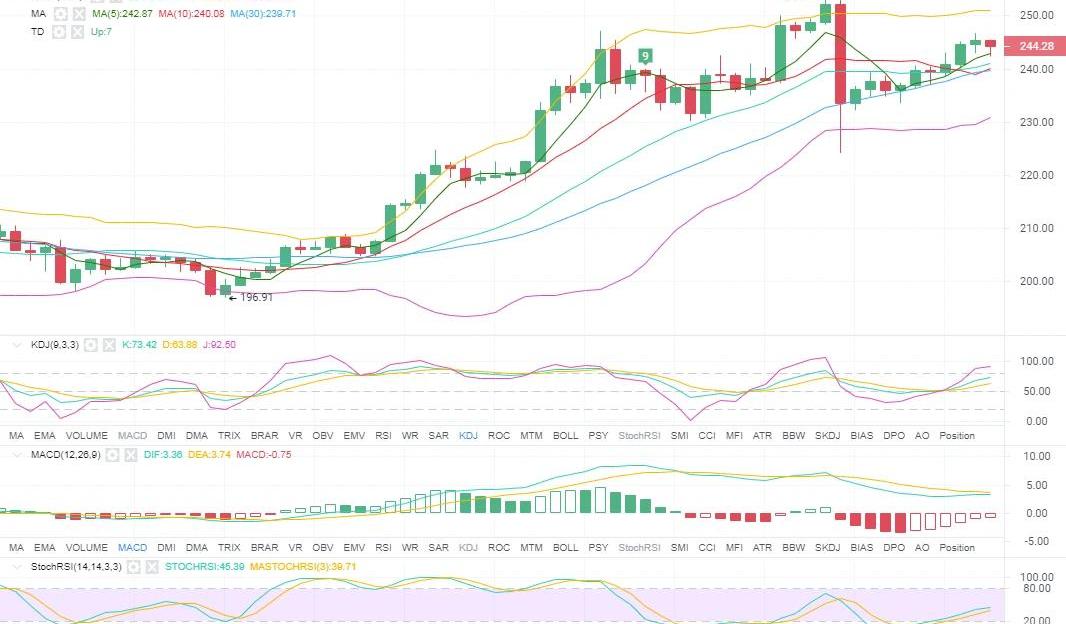Select DPO tab in the MACD panel's tab row
1066x624 pixels.
tap(894, 548)
